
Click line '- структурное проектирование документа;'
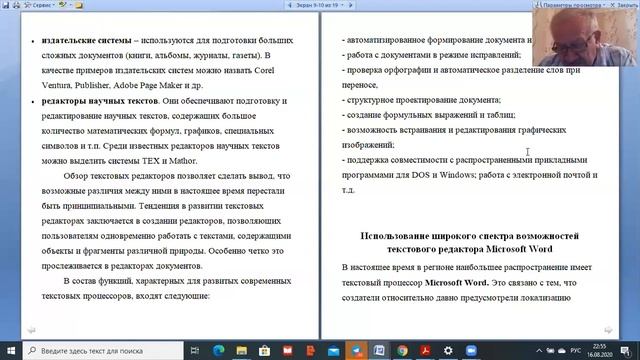[421, 100]
